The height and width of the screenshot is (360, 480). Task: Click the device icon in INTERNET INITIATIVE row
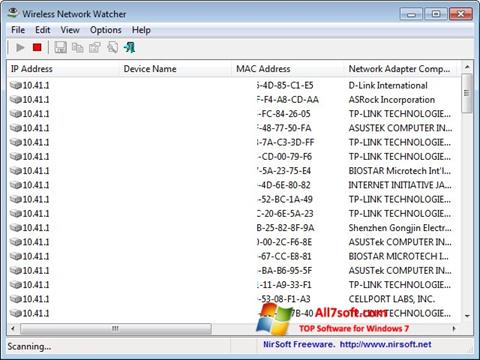[x=15, y=185]
